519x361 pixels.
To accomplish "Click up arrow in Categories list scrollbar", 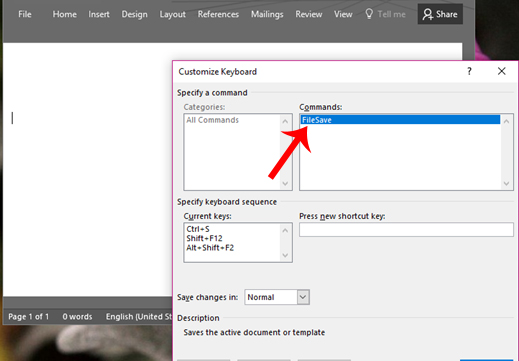I will point(285,121).
